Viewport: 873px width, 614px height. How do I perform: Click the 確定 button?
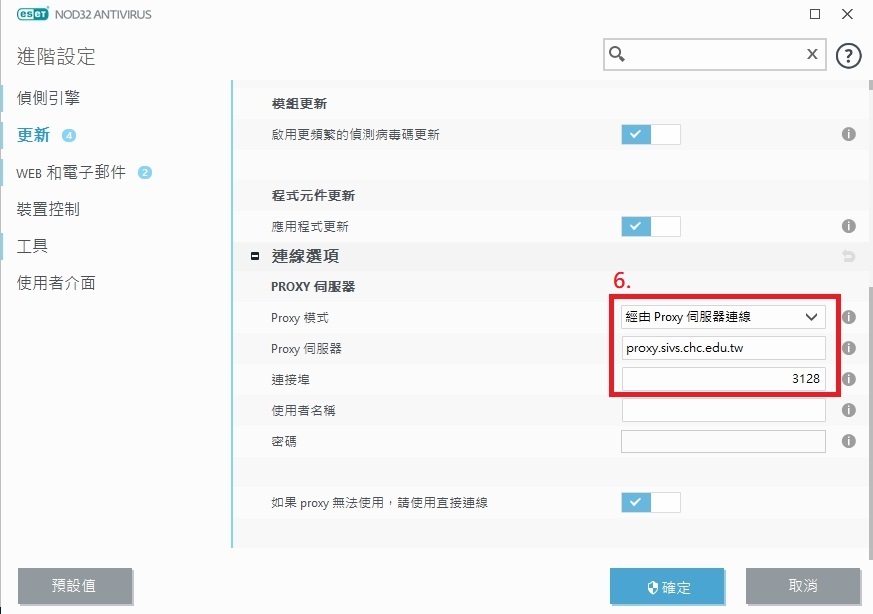tap(667, 586)
